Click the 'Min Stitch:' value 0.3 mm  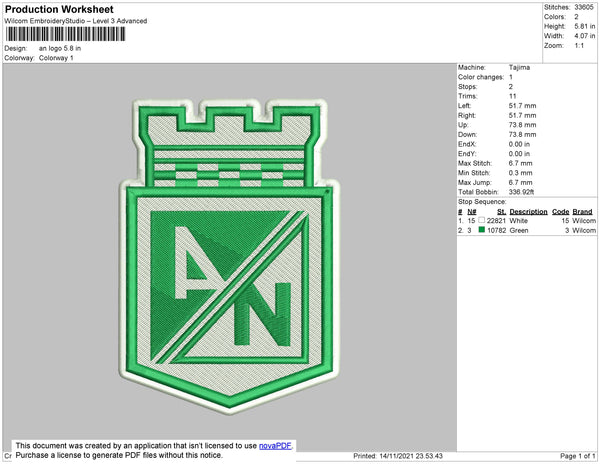[x=520, y=173]
